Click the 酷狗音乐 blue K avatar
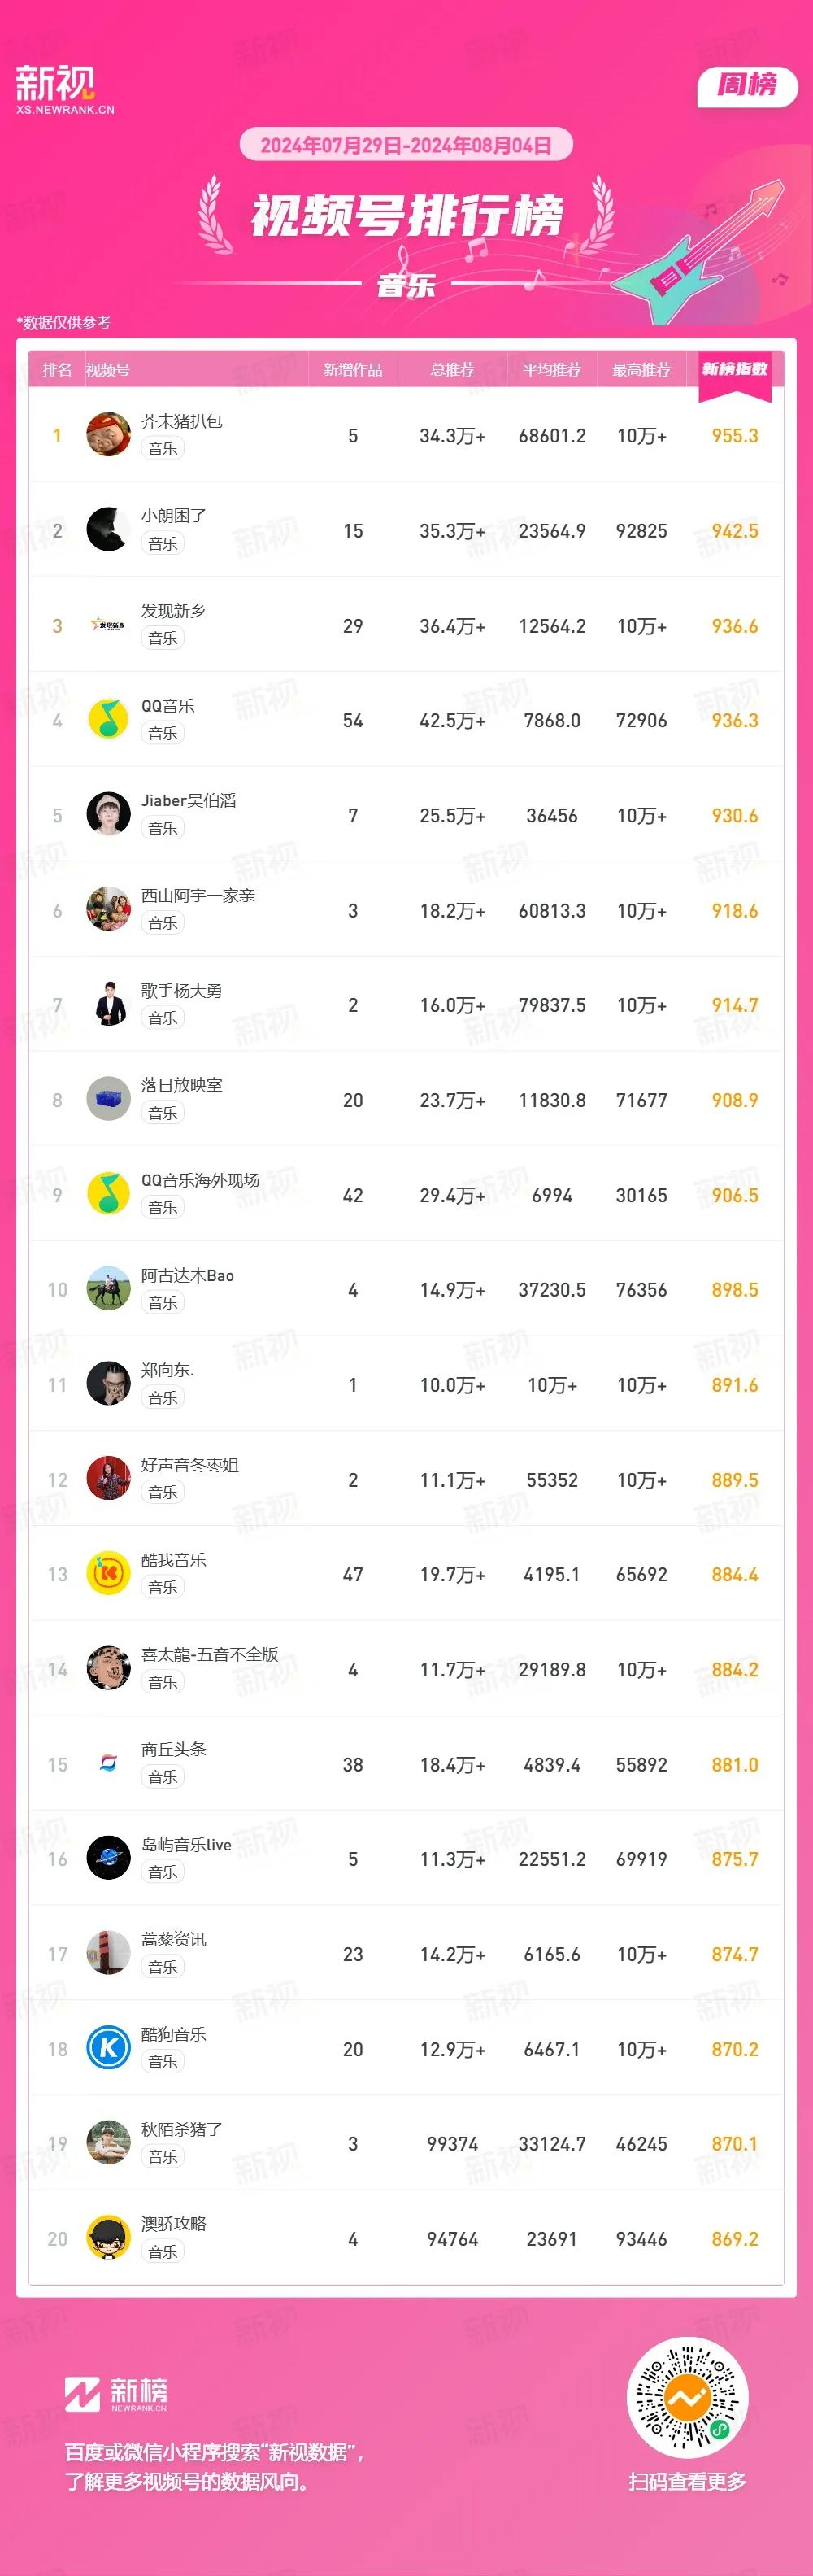The height and width of the screenshot is (2576, 813). (108, 2048)
